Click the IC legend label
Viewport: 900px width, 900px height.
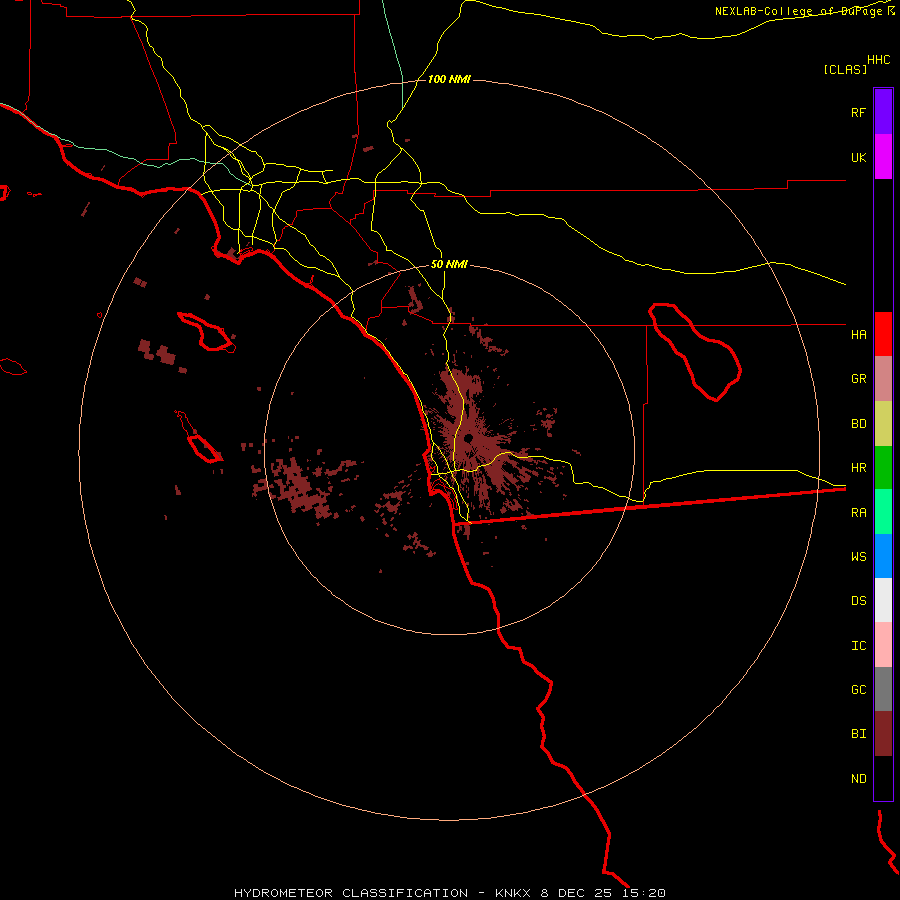[x=858, y=646]
